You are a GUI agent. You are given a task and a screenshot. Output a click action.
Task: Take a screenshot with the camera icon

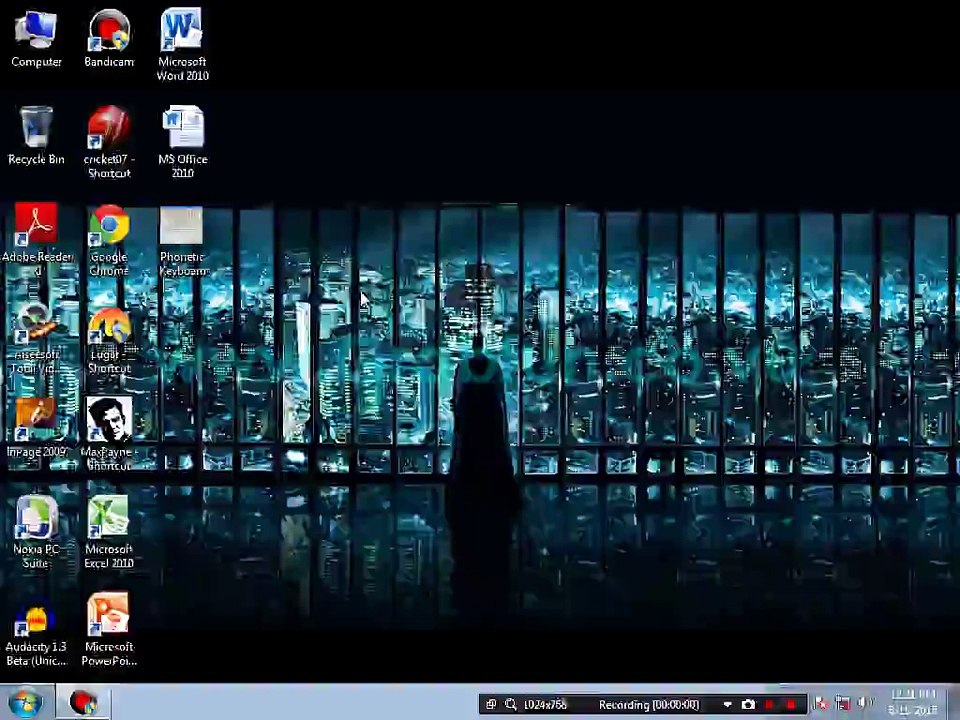(x=748, y=705)
